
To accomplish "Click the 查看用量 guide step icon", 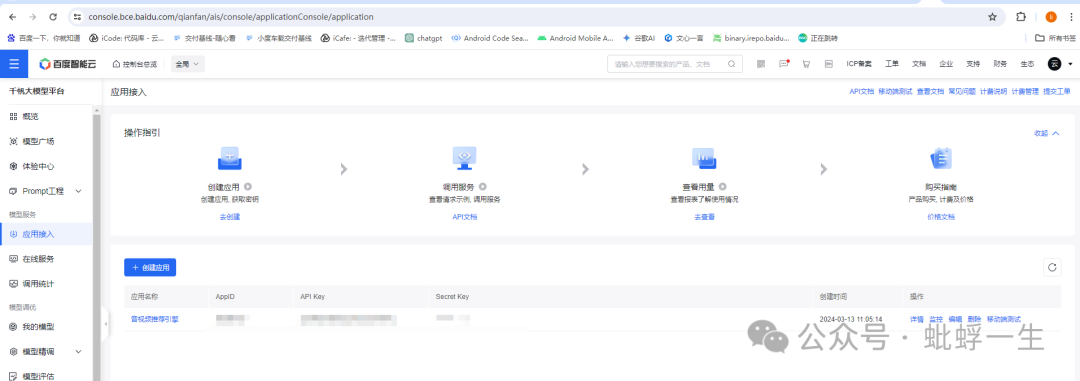I will pos(704,158).
